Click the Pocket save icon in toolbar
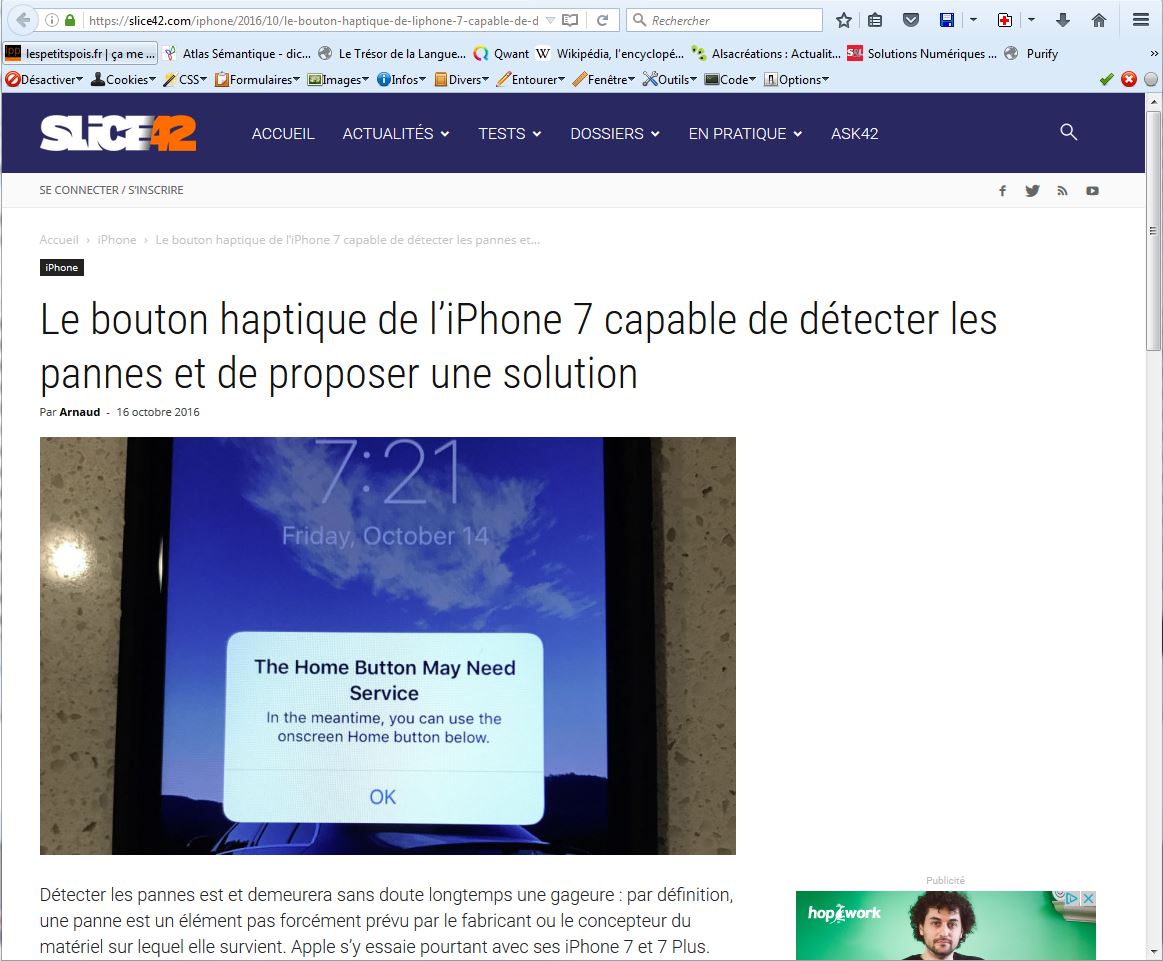The width and height of the screenshot is (1163, 961). (910, 20)
